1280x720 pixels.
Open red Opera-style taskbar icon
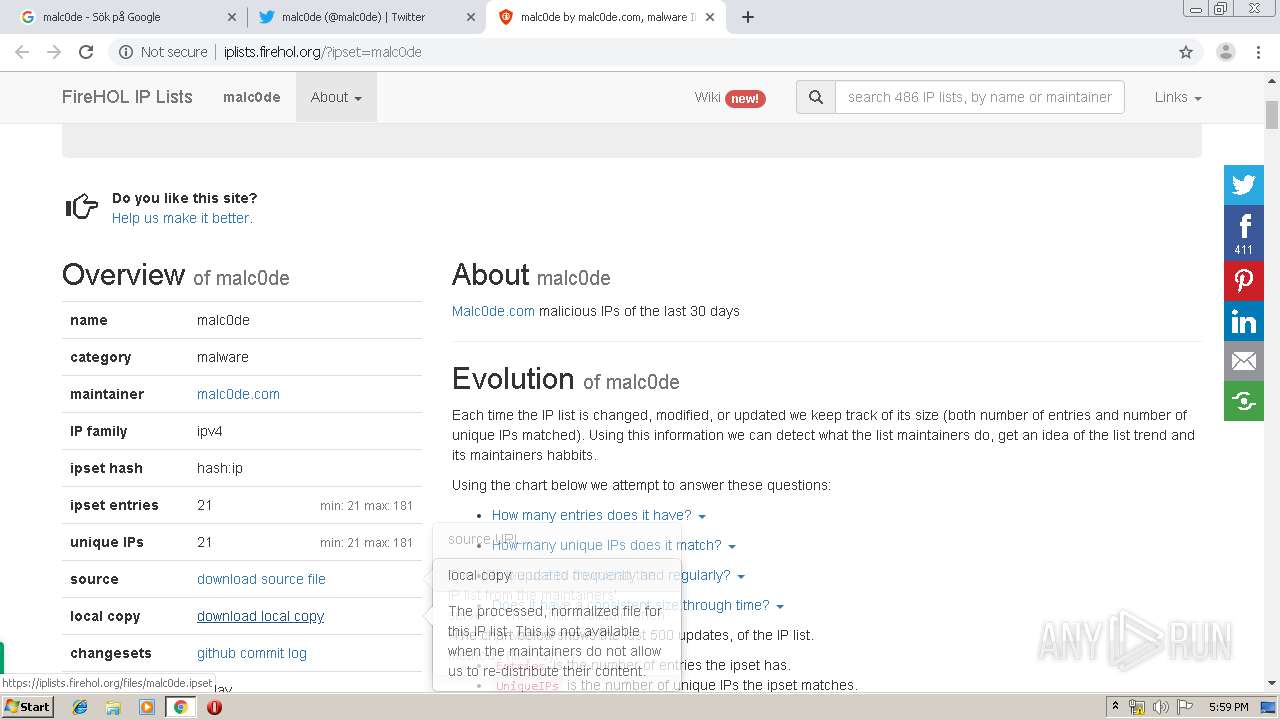point(214,707)
